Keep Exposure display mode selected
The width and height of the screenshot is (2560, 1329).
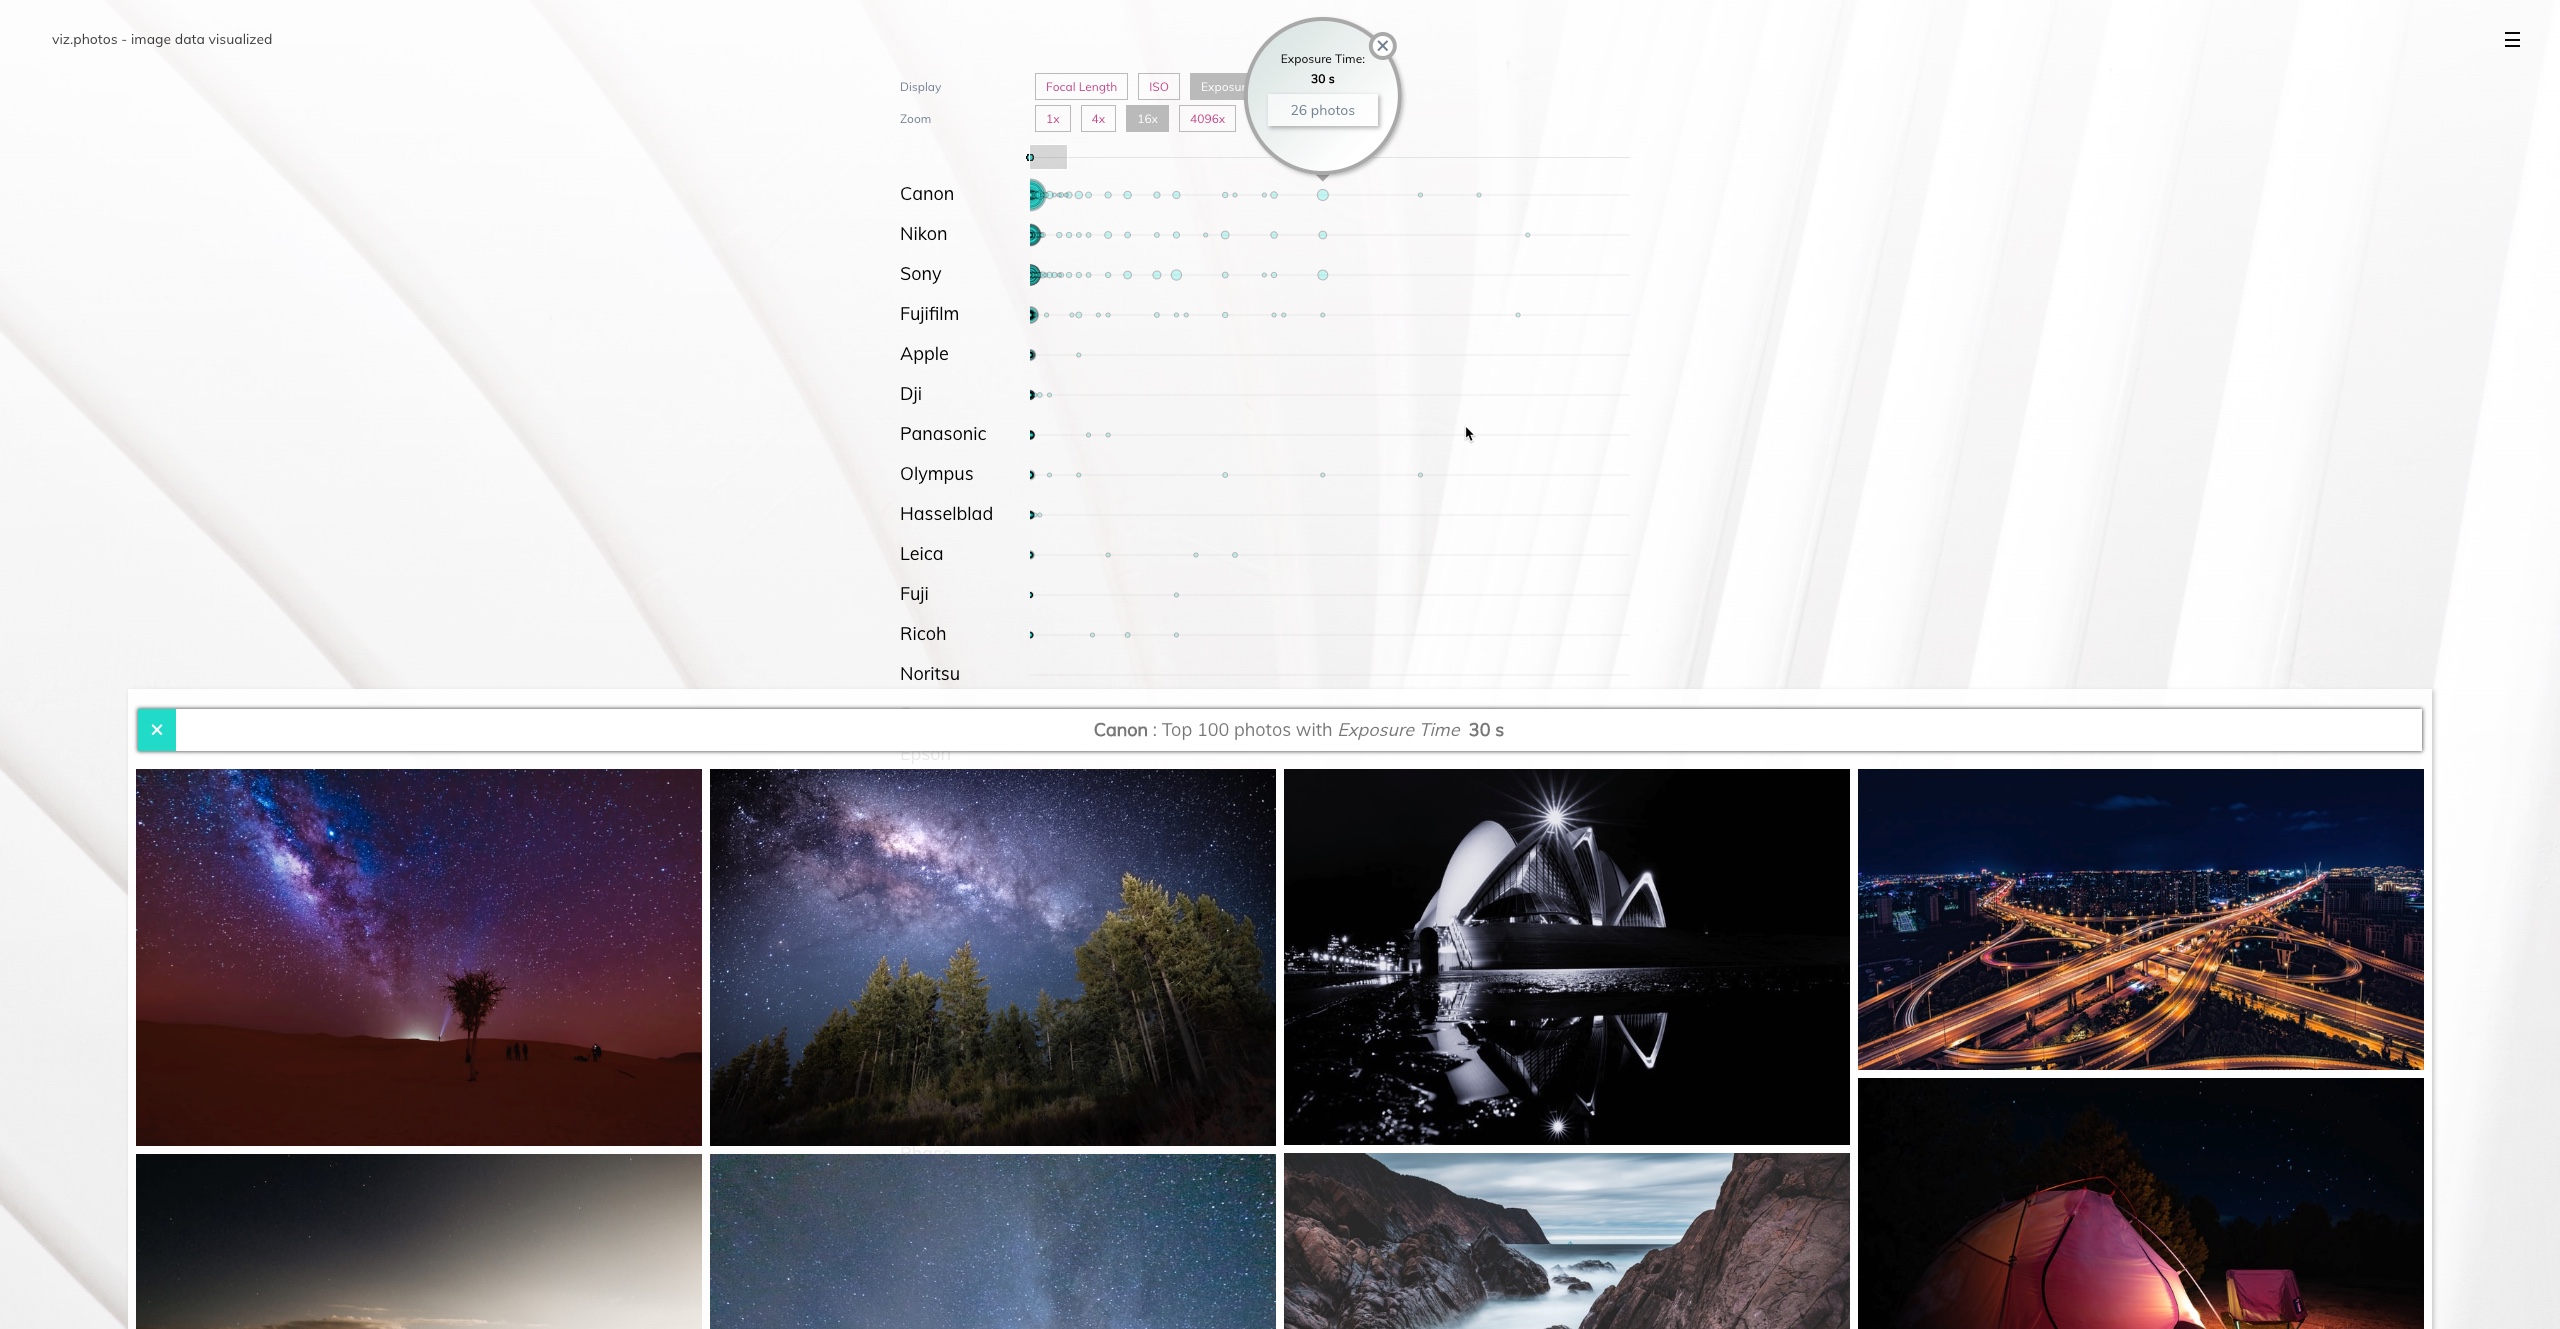coord(1222,86)
